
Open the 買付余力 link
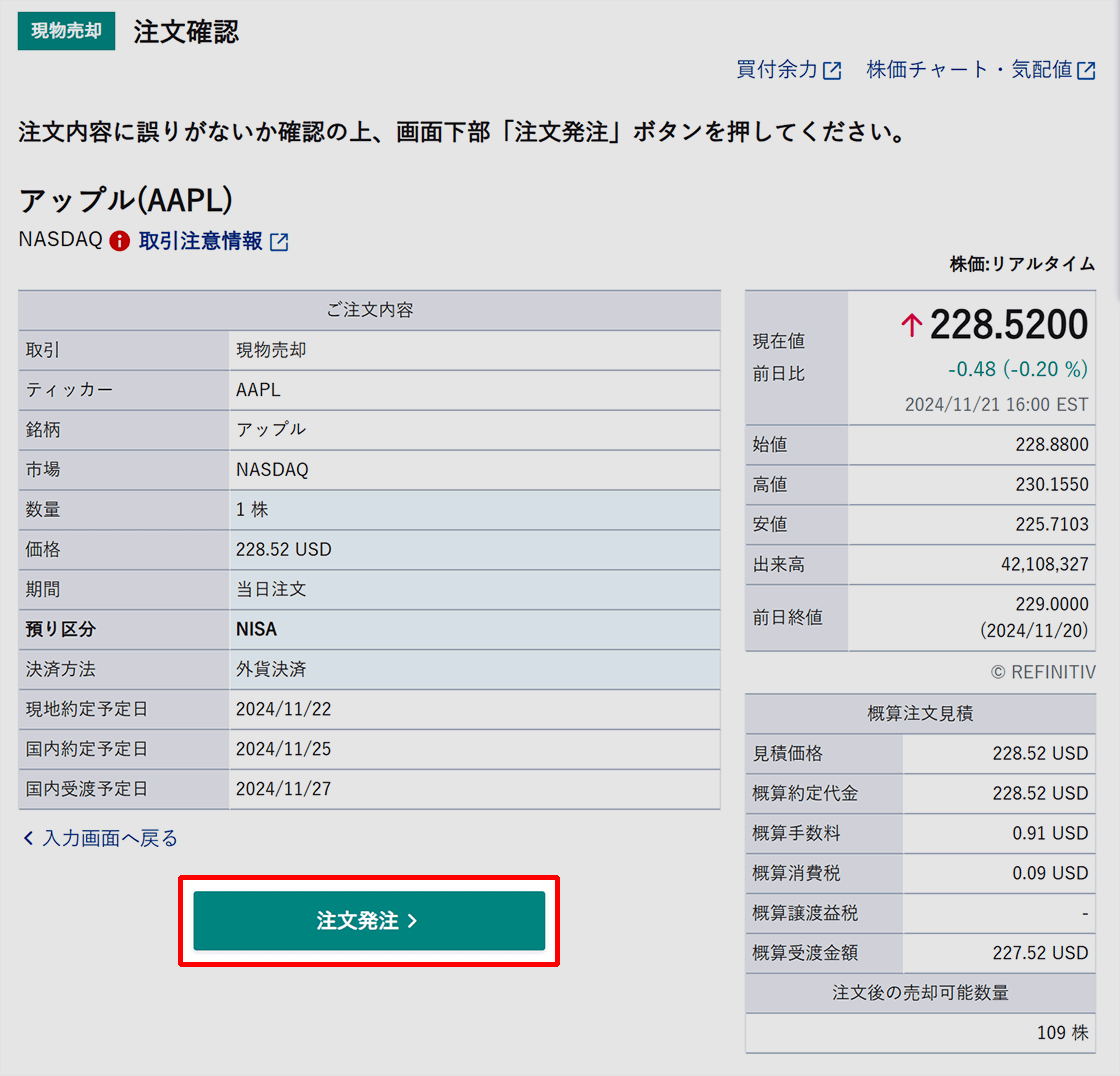[x=789, y=70]
